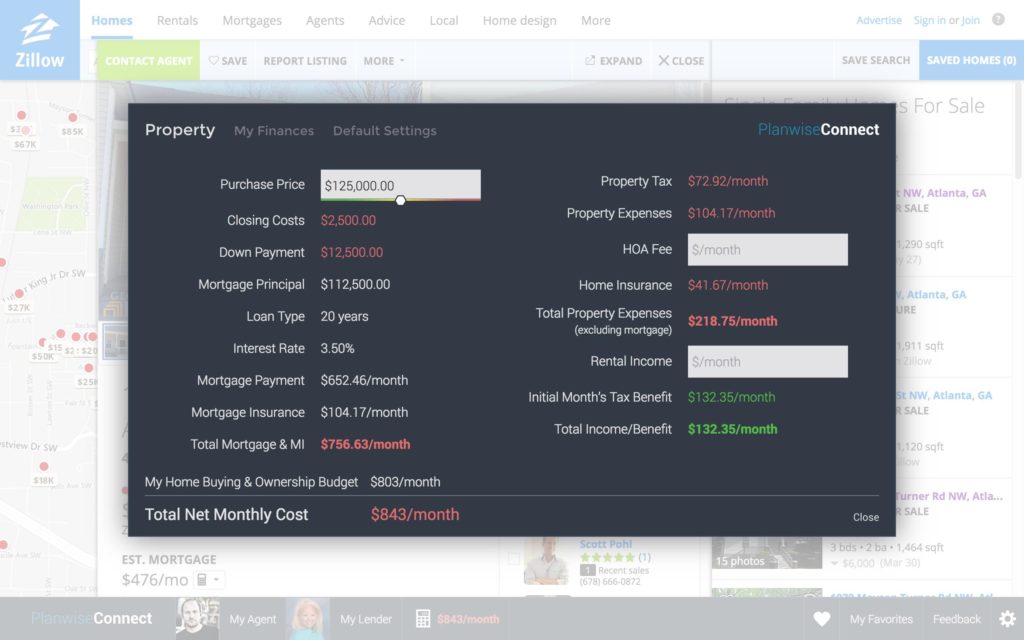
Task: Open the Mortgages menu
Action: click(x=252, y=20)
